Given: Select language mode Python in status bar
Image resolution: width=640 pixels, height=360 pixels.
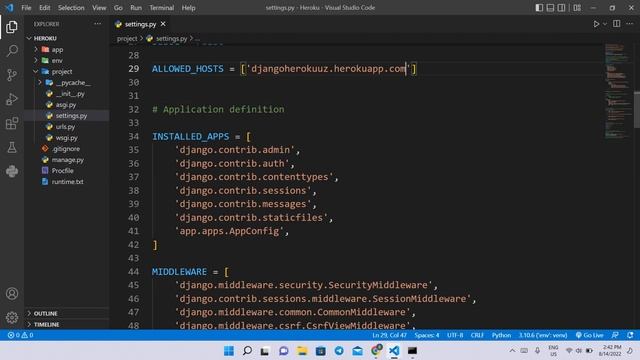Looking at the screenshot, I should [501, 335].
